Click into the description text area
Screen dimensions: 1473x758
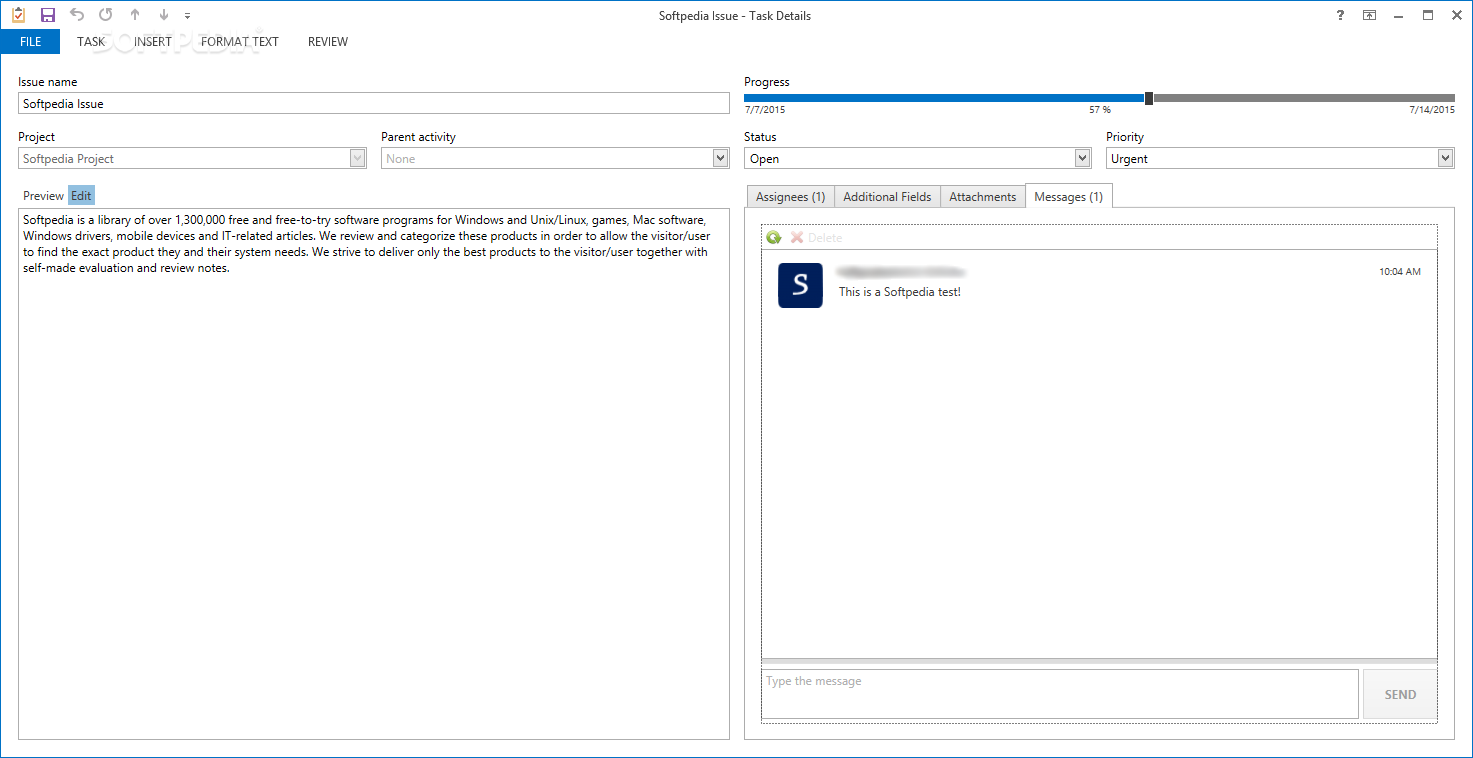point(374,474)
